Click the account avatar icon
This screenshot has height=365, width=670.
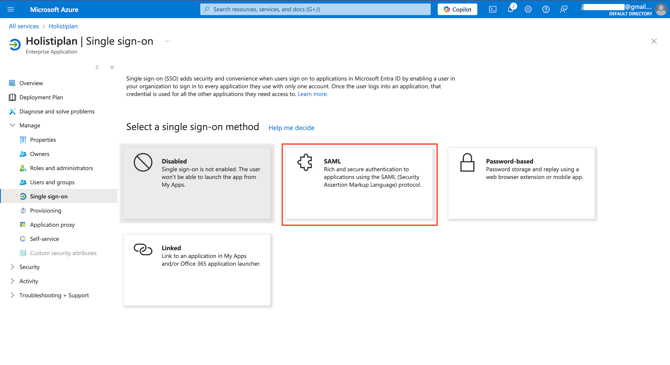coord(661,9)
